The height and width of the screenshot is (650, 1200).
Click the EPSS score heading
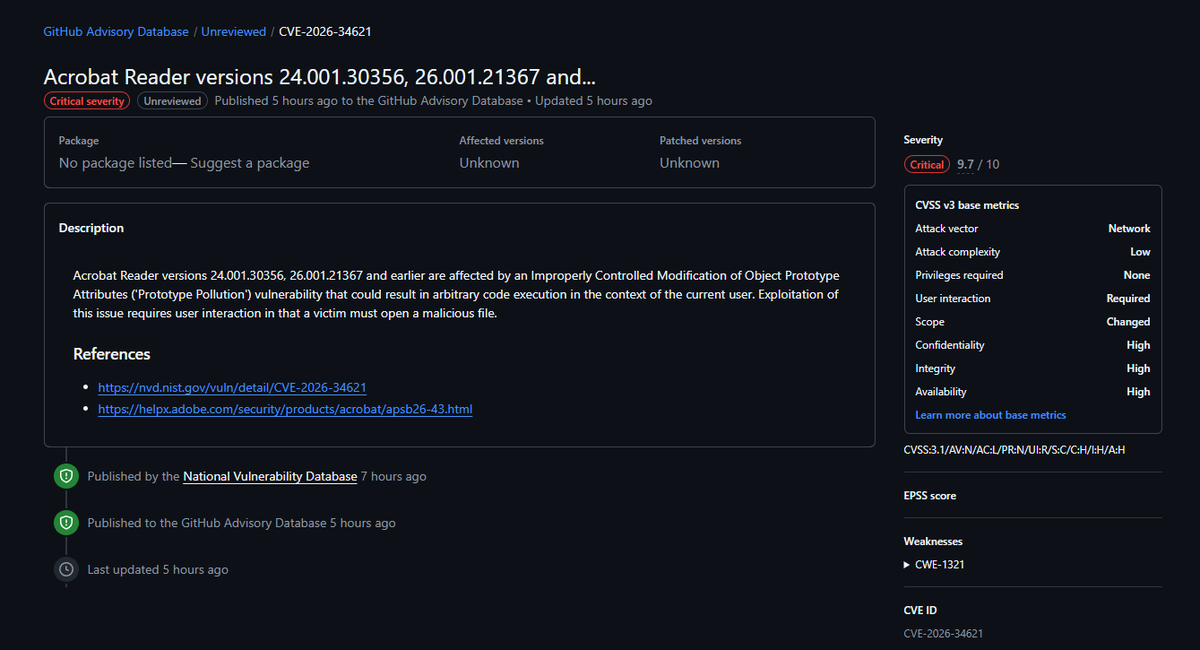pyautogui.click(x=930, y=496)
